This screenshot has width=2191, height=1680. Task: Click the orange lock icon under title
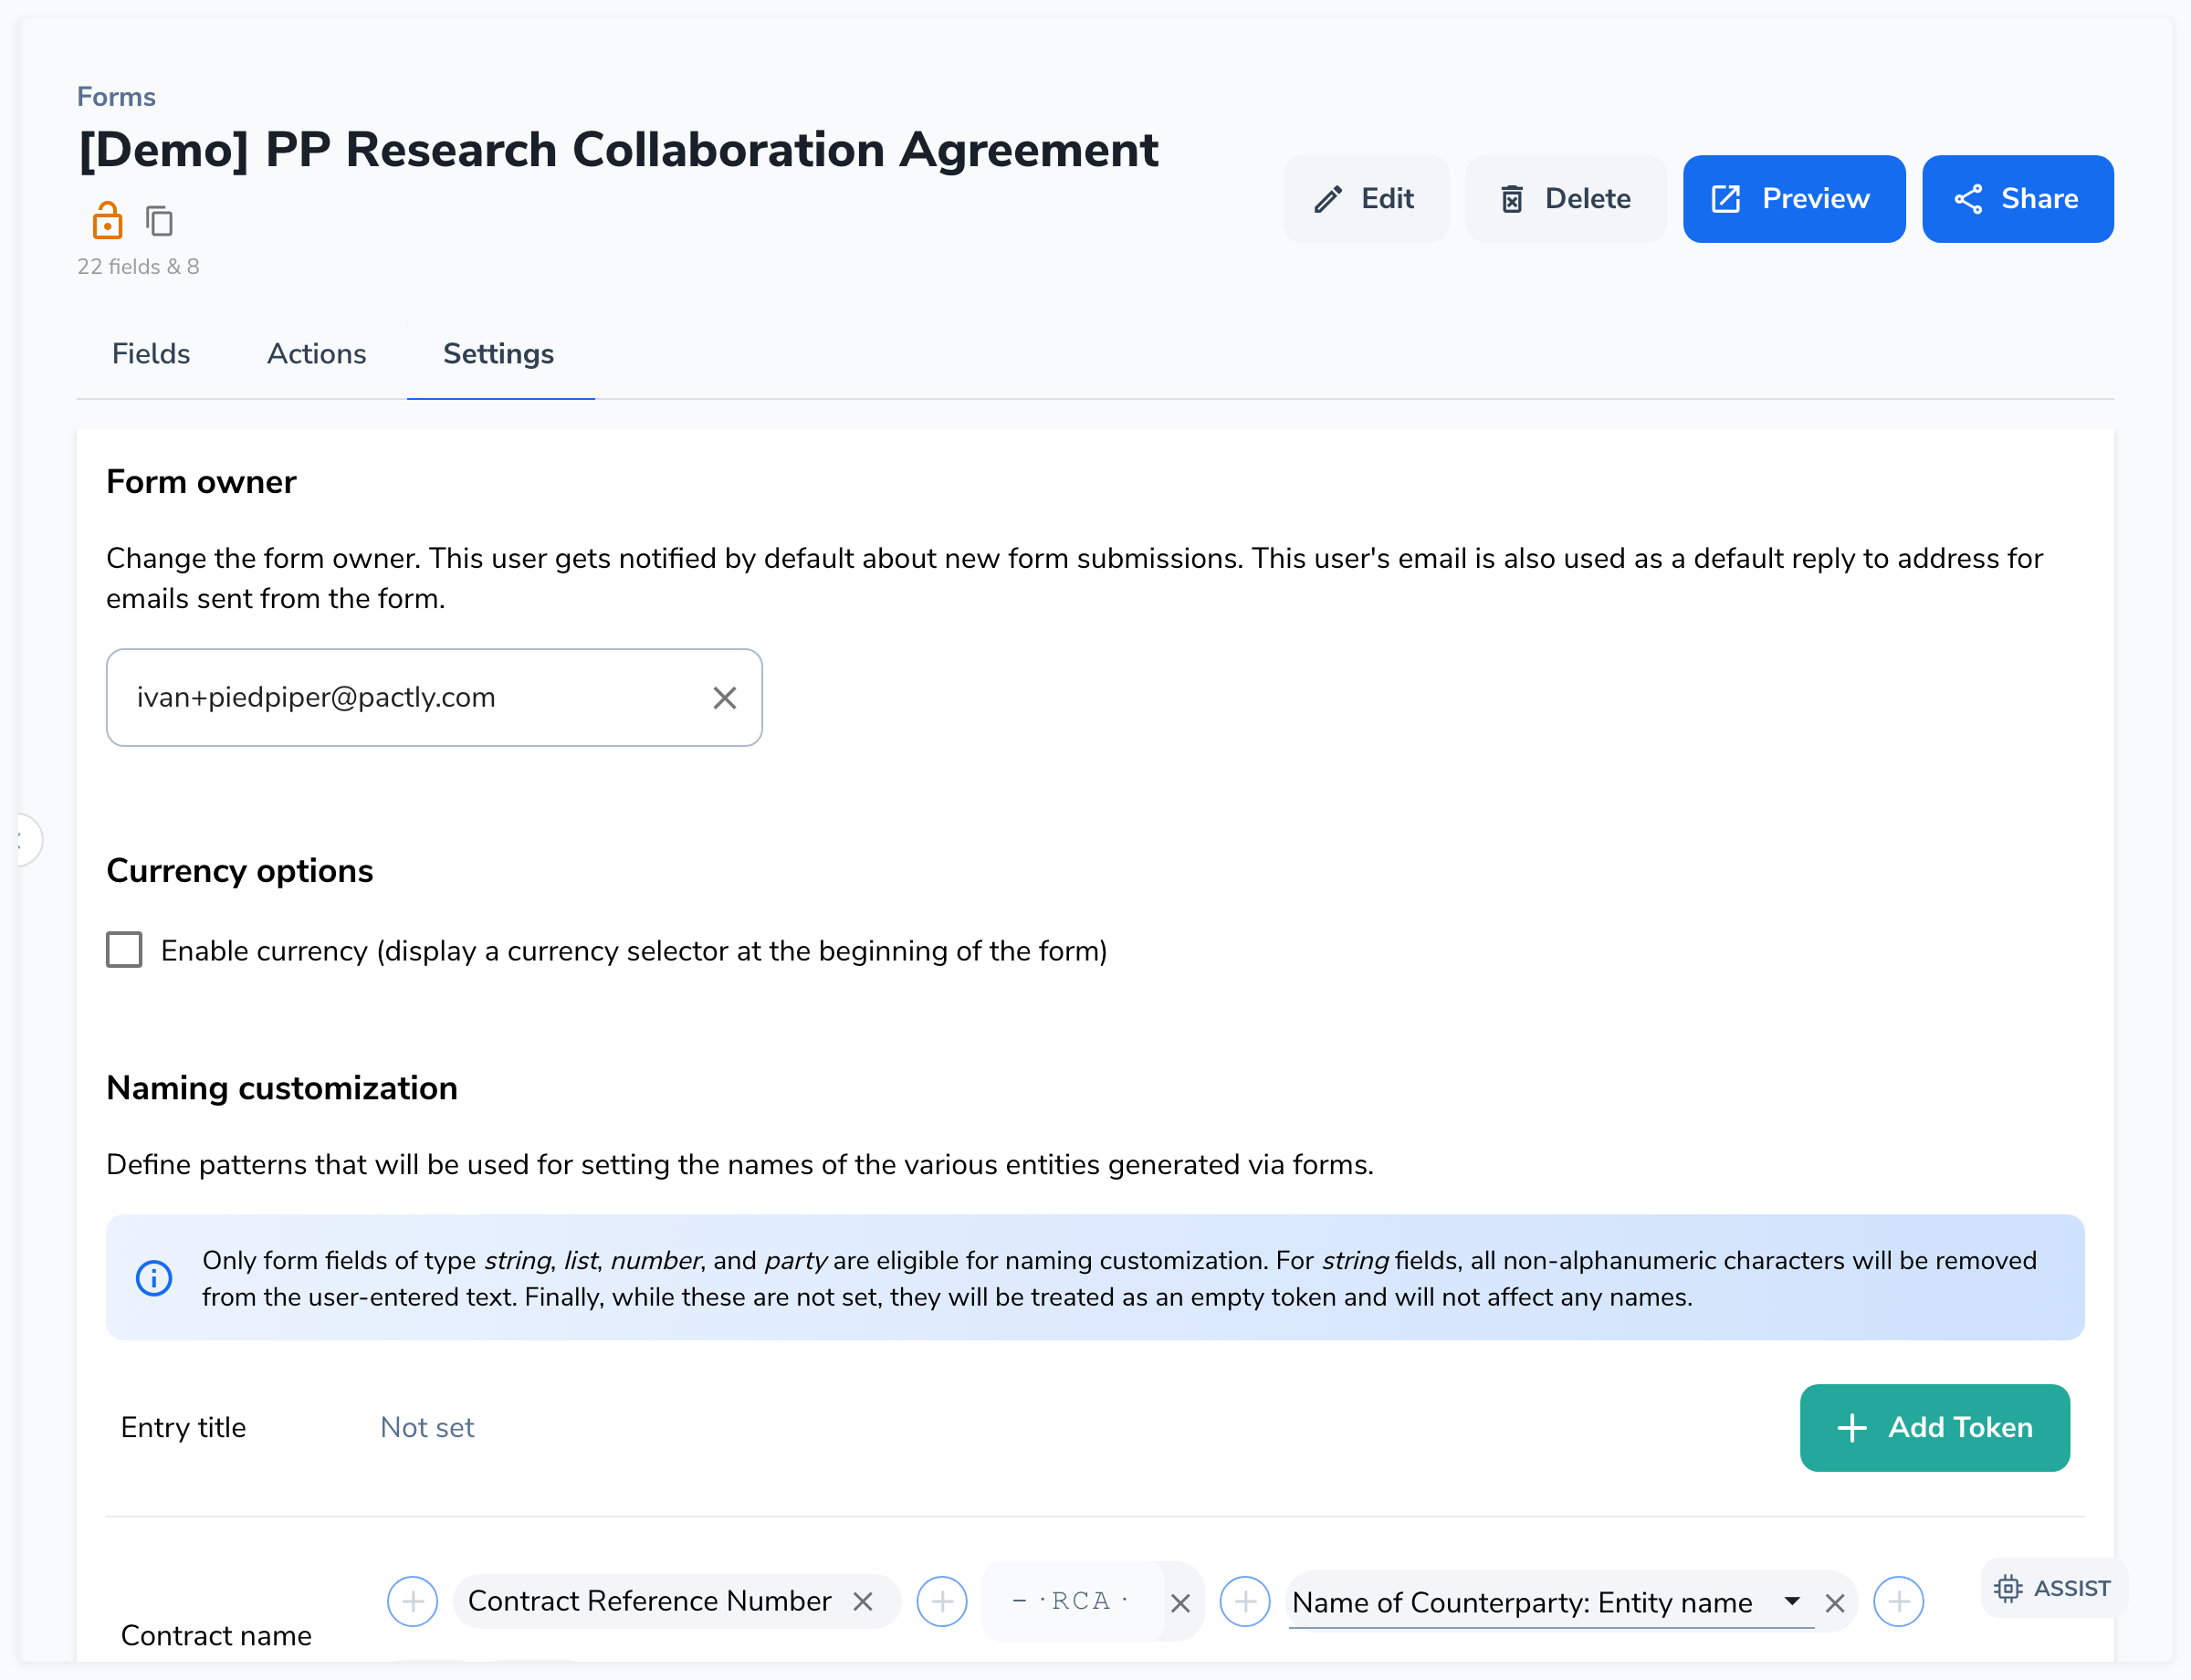(x=107, y=221)
